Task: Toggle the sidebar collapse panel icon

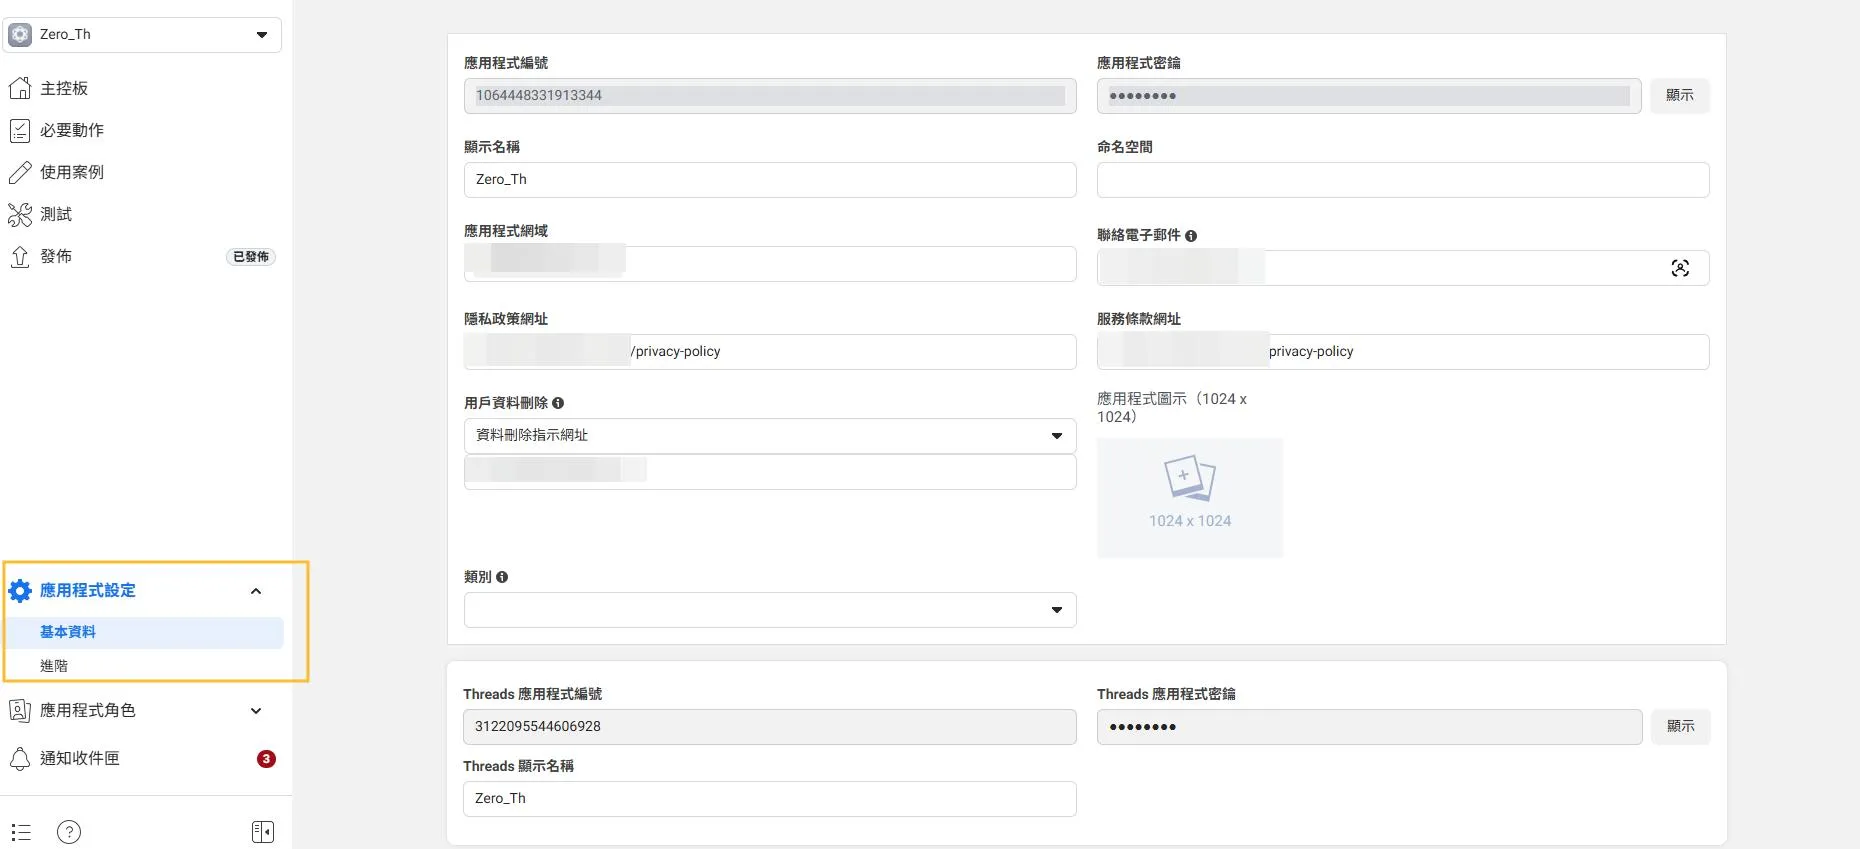Action: point(263,832)
